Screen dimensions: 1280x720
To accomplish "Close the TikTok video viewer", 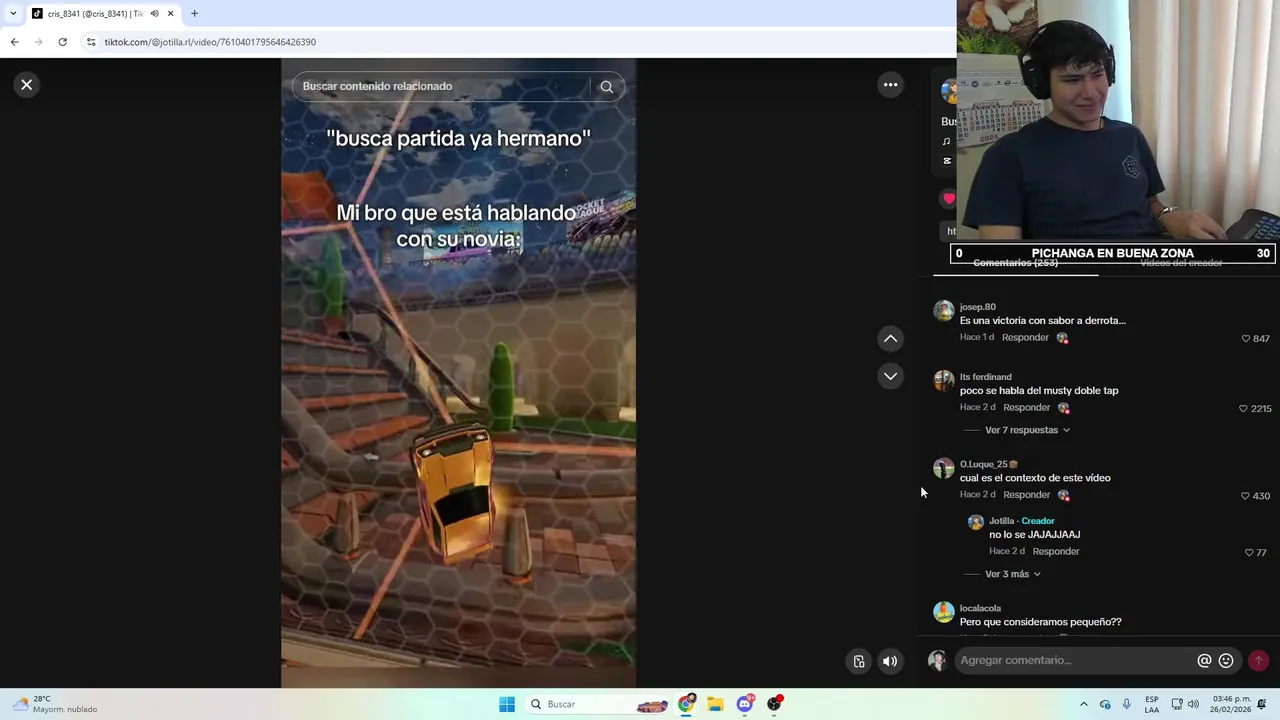I will (27, 85).
